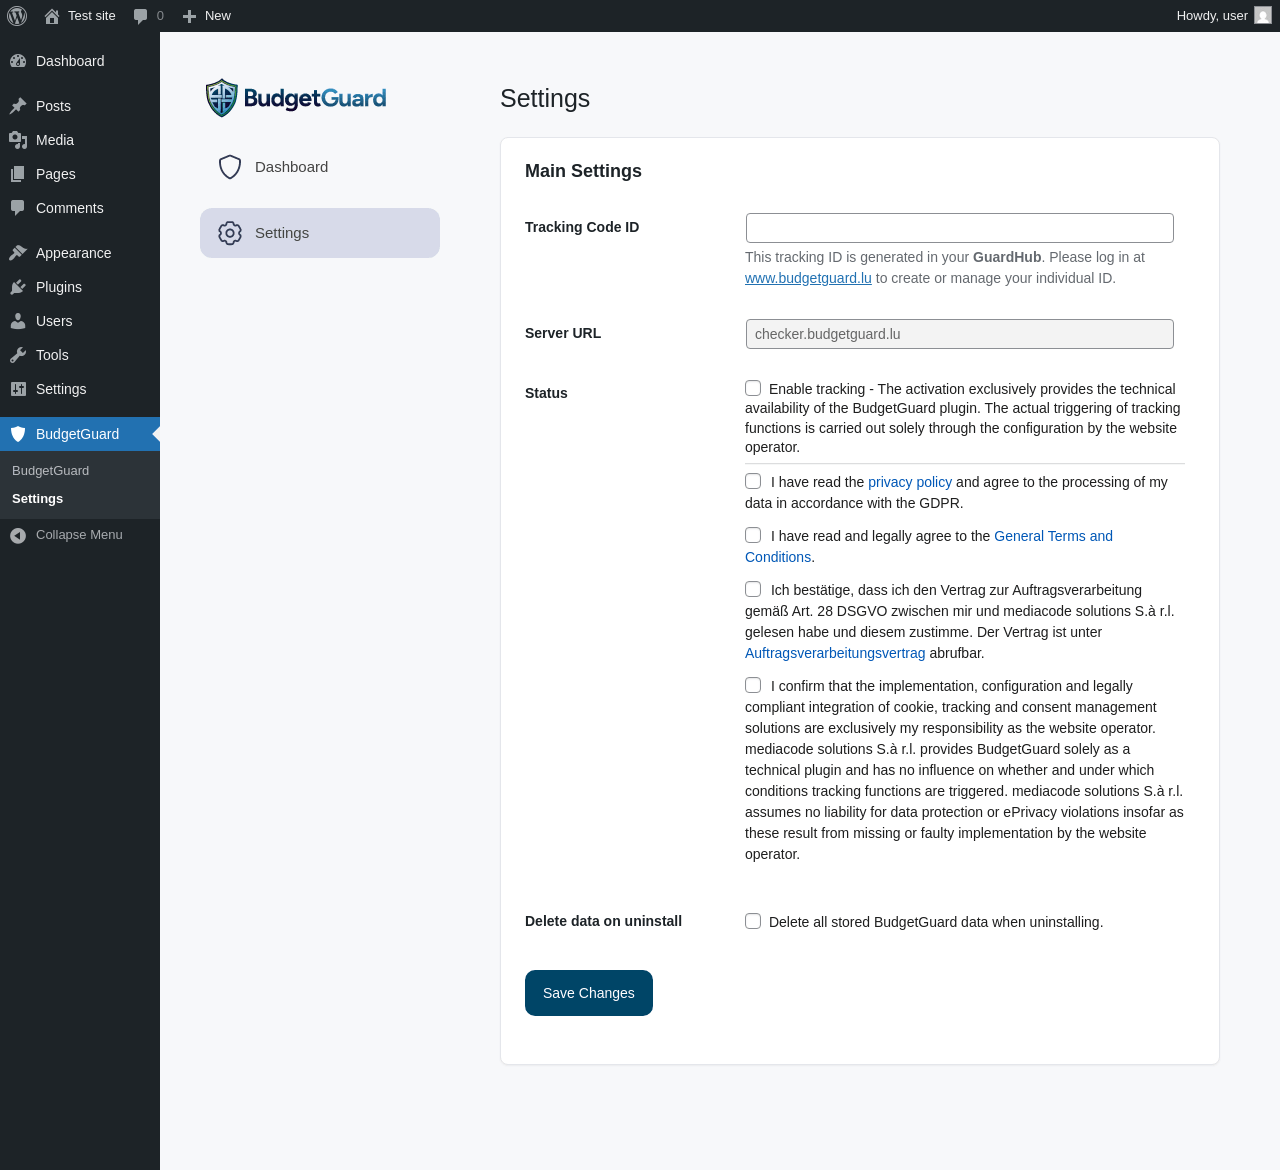Click the Dashboard gauge icon in sidebar
This screenshot has width=1280, height=1170.
18,61
